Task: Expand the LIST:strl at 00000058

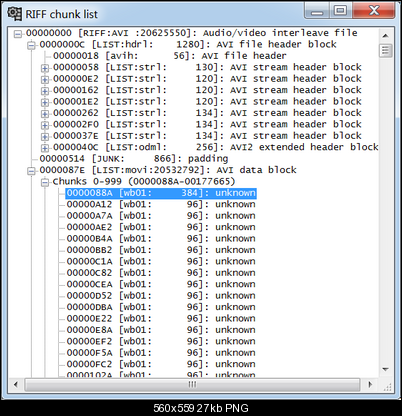Action: click(45, 68)
